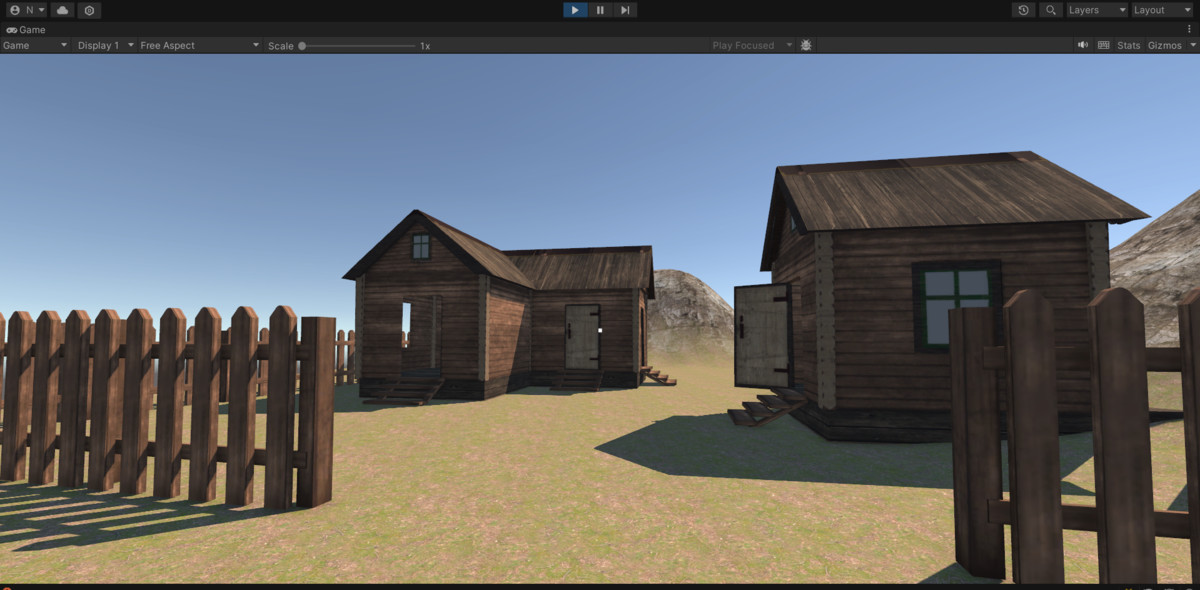Stop play mode with the Play button

click(575, 10)
